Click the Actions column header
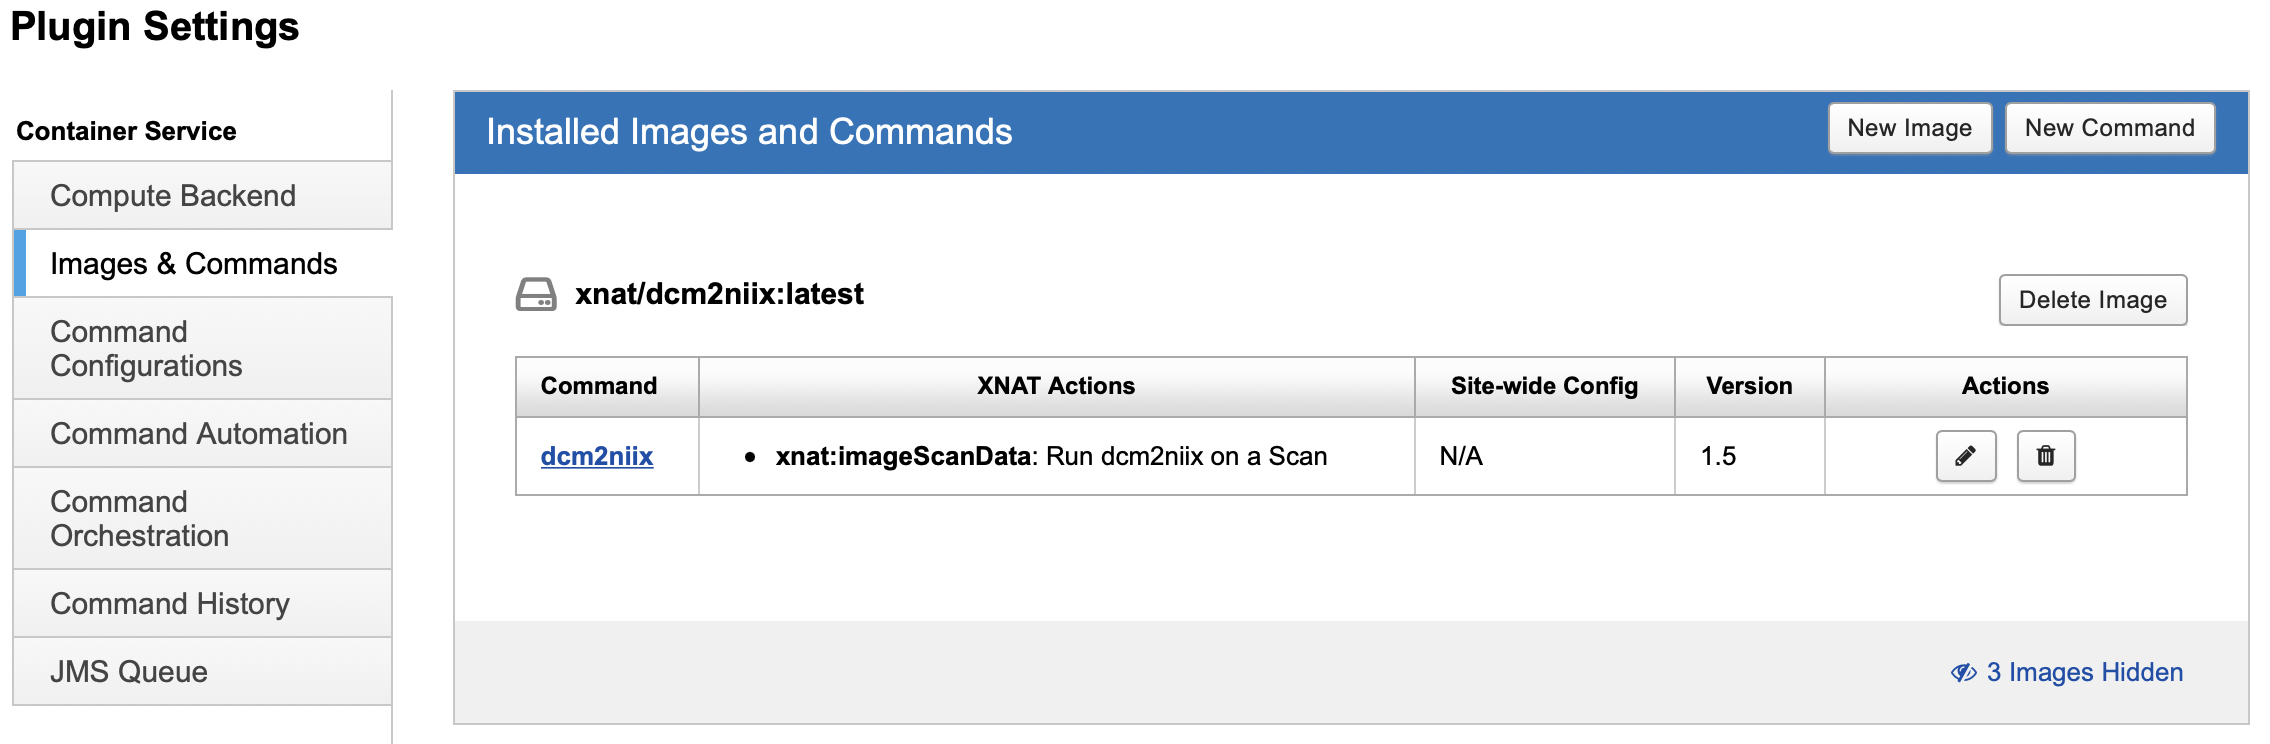The height and width of the screenshot is (744, 2270). (2004, 386)
